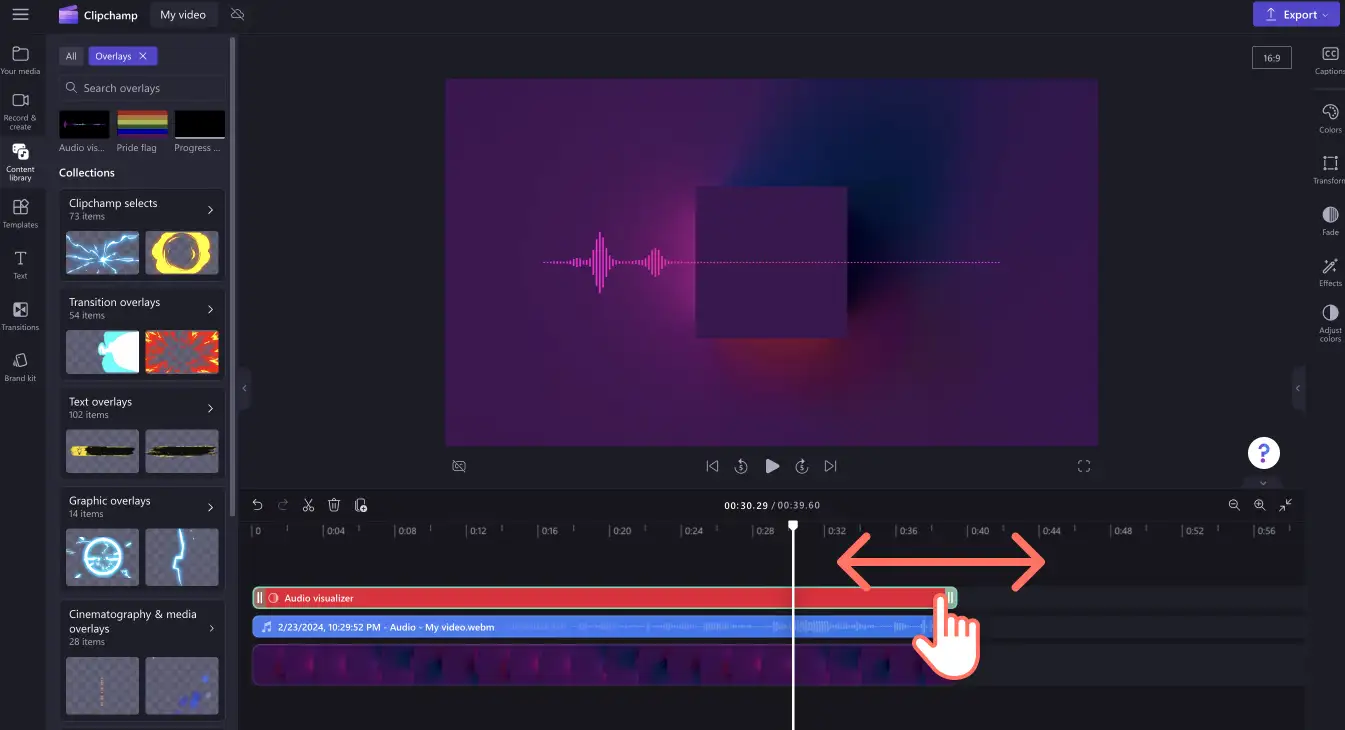Click the cloud sync off icon
The image size is (1345, 730).
[237, 14]
